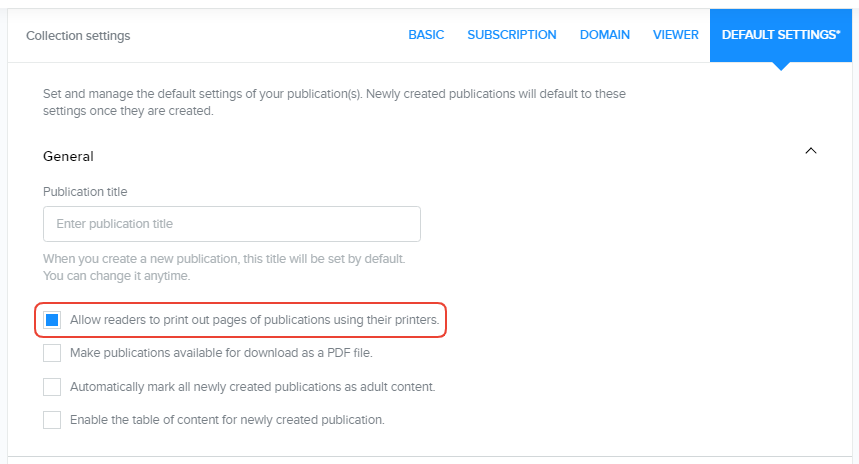The width and height of the screenshot is (859, 464).
Task: Click the 'Allow readers to print out pages' label
Action: pyautogui.click(x=254, y=320)
